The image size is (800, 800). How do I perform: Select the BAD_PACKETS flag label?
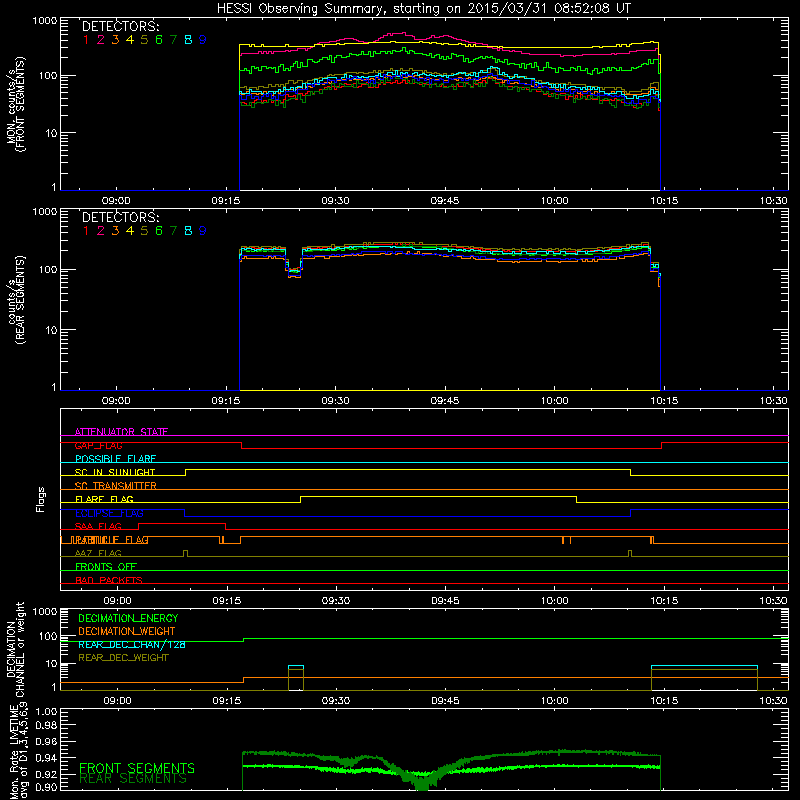(109, 580)
